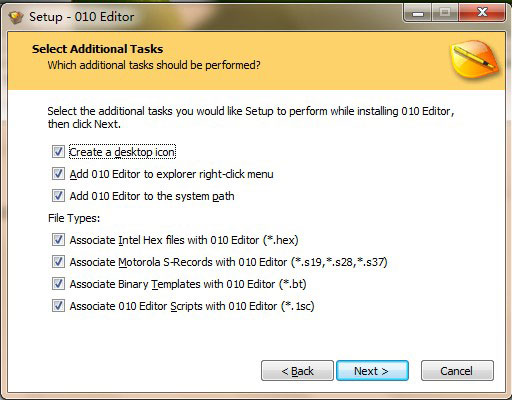Click the 'Which additional tasks should be performed?' text

point(154,65)
